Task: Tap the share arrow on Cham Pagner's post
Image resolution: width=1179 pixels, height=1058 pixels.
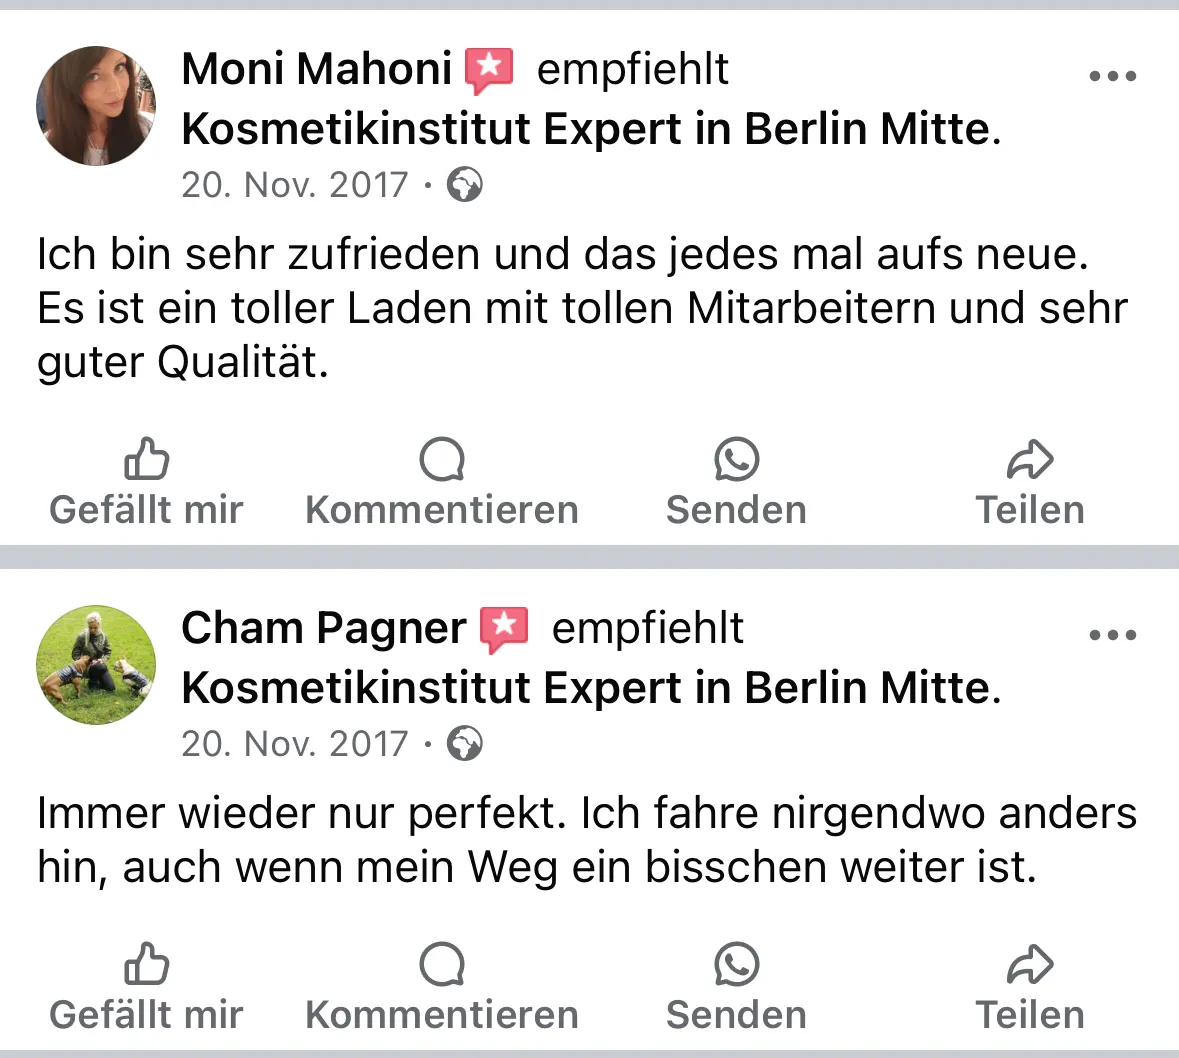Action: (x=1030, y=965)
